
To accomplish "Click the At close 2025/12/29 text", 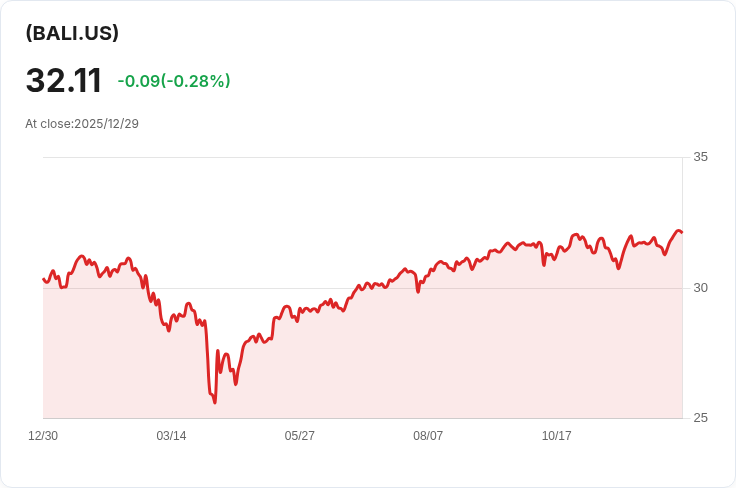I will (82, 124).
